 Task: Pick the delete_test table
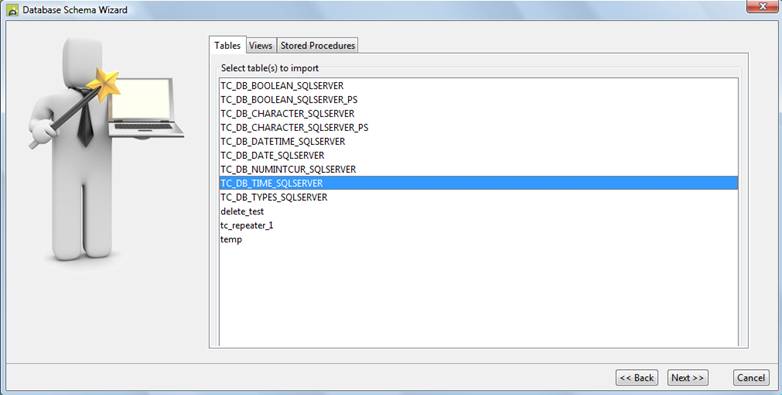(479, 211)
